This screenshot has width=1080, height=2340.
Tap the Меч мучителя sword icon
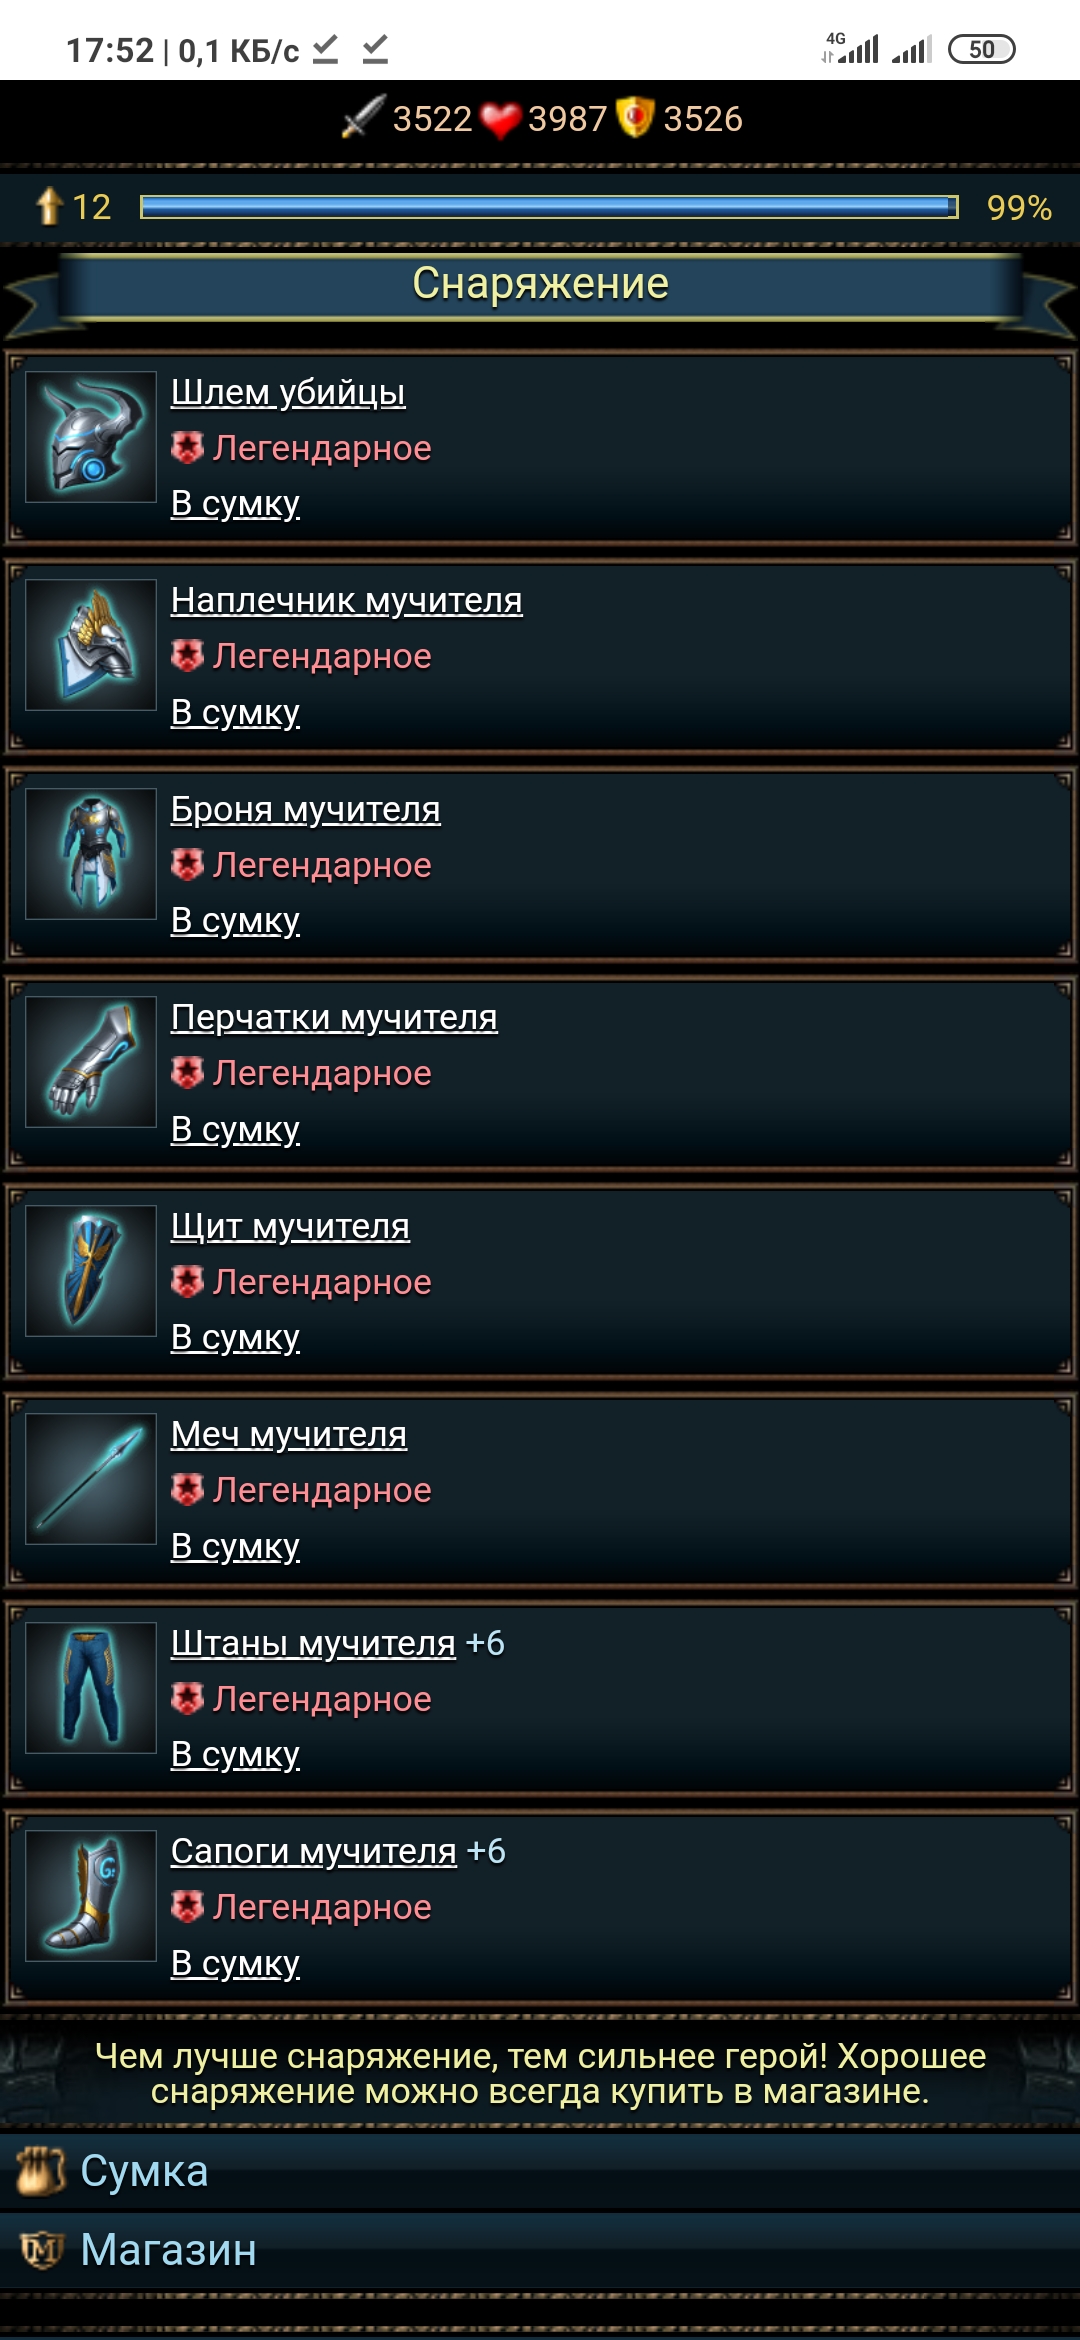(91, 1479)
